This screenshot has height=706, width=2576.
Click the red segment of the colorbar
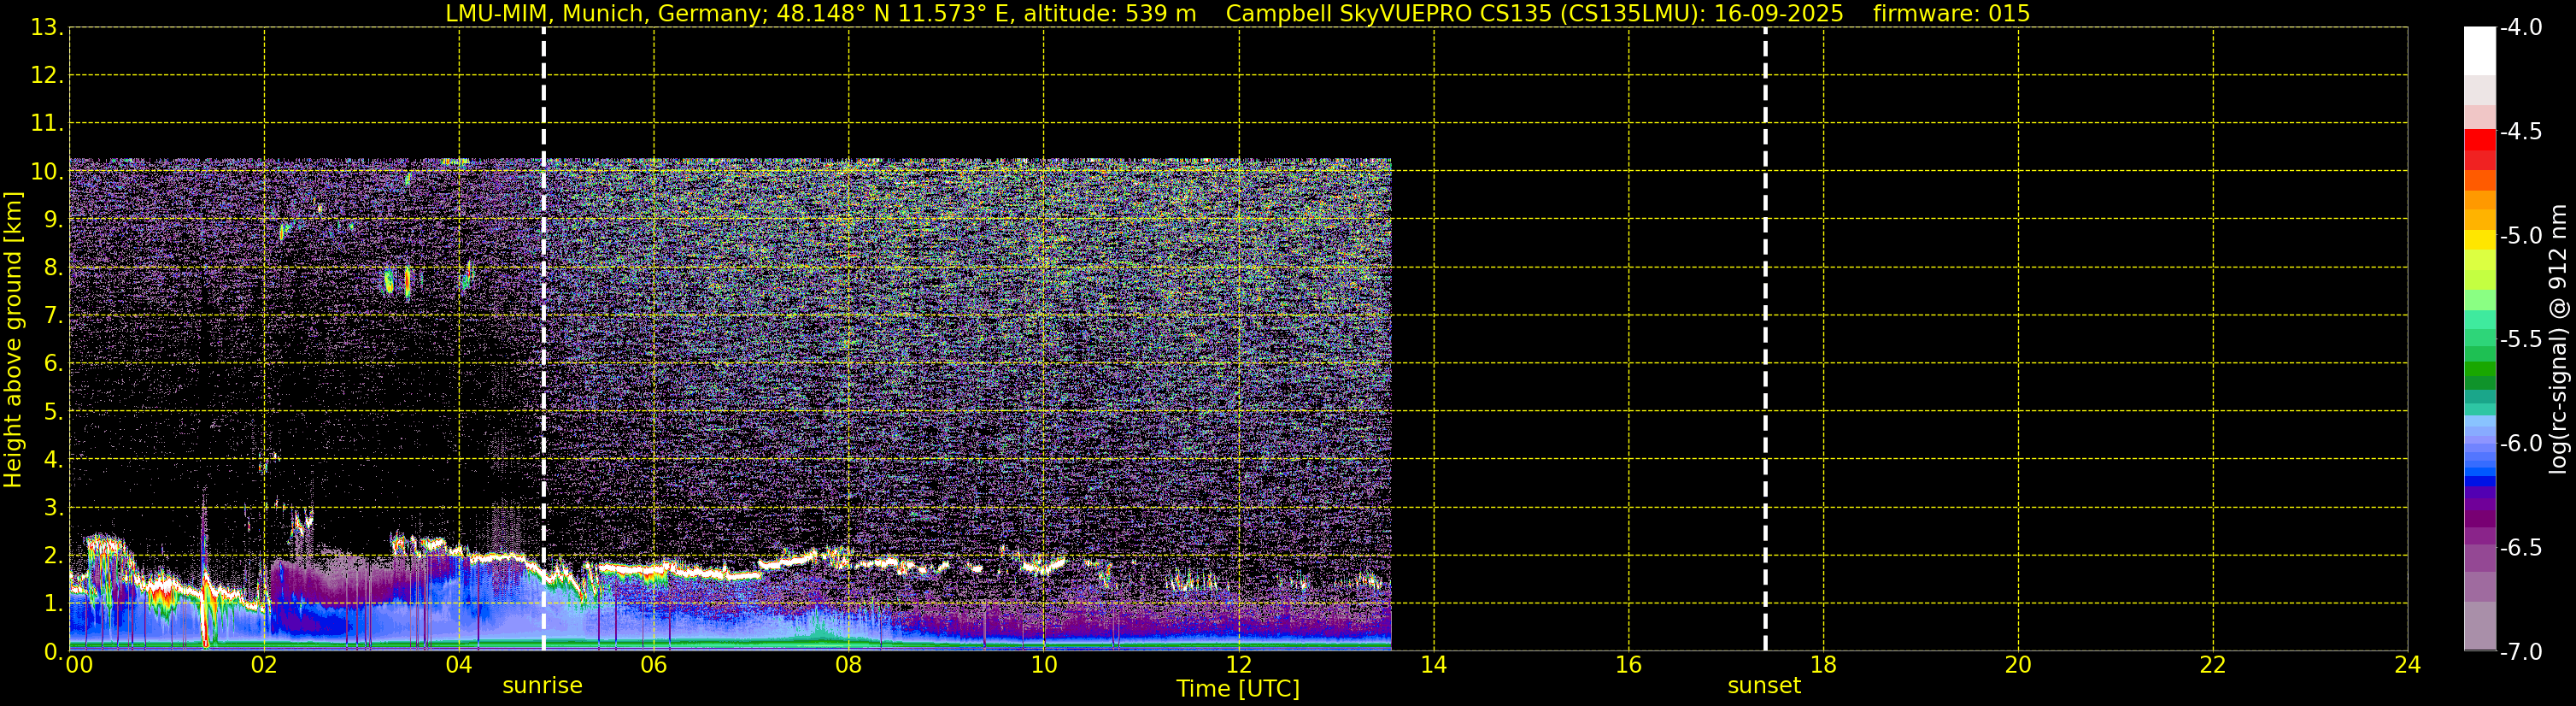coord(2480,140)
